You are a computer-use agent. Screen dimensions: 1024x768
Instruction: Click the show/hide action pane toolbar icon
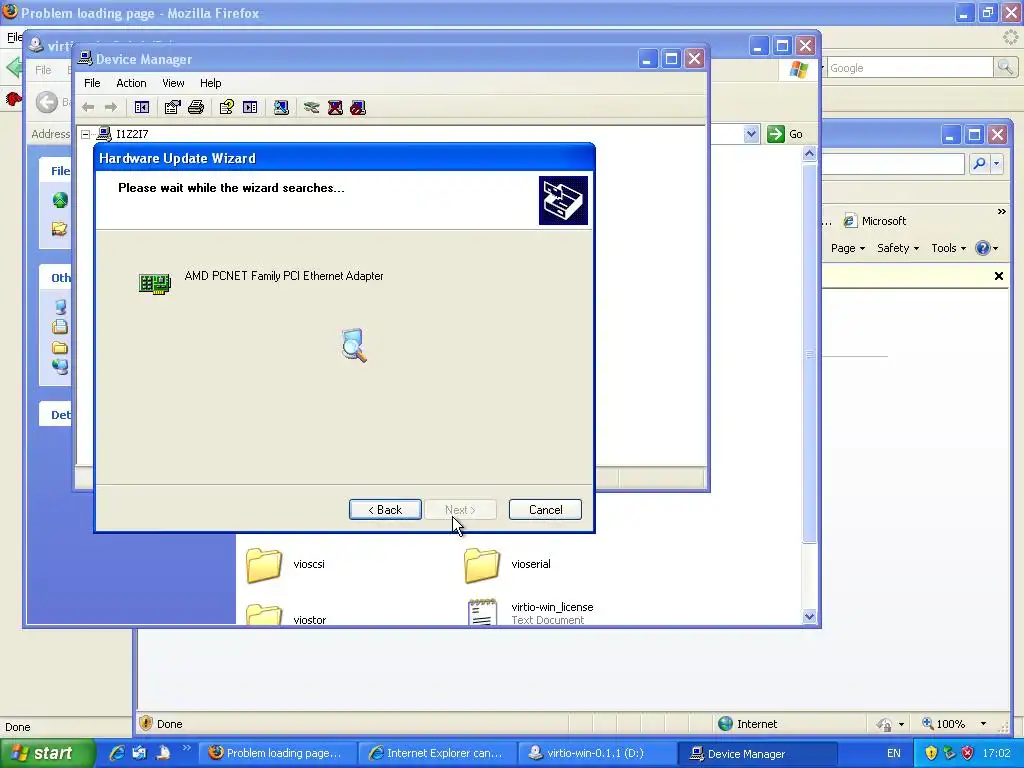click(x=250, y=107)
